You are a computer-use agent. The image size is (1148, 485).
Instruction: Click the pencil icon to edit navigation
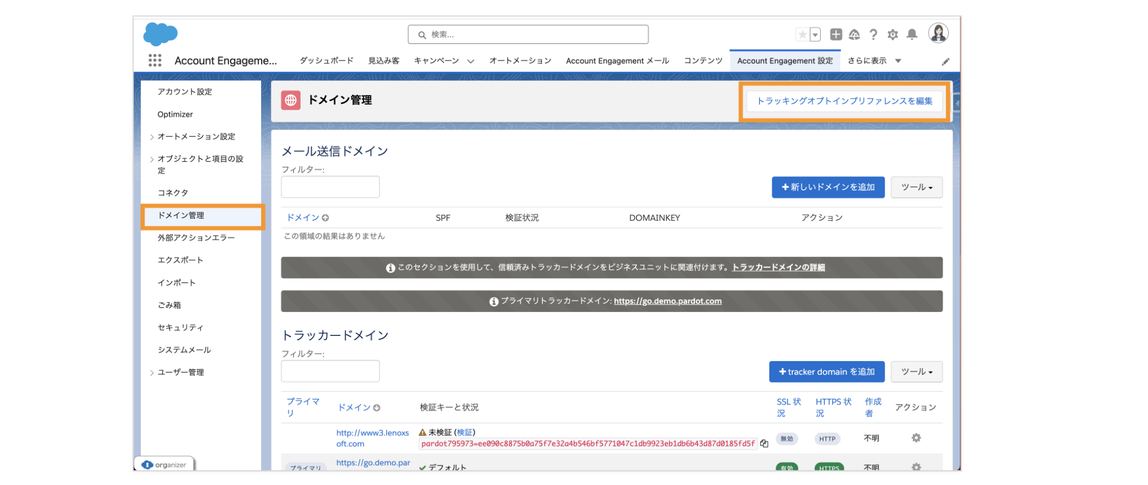coord(945,62)
